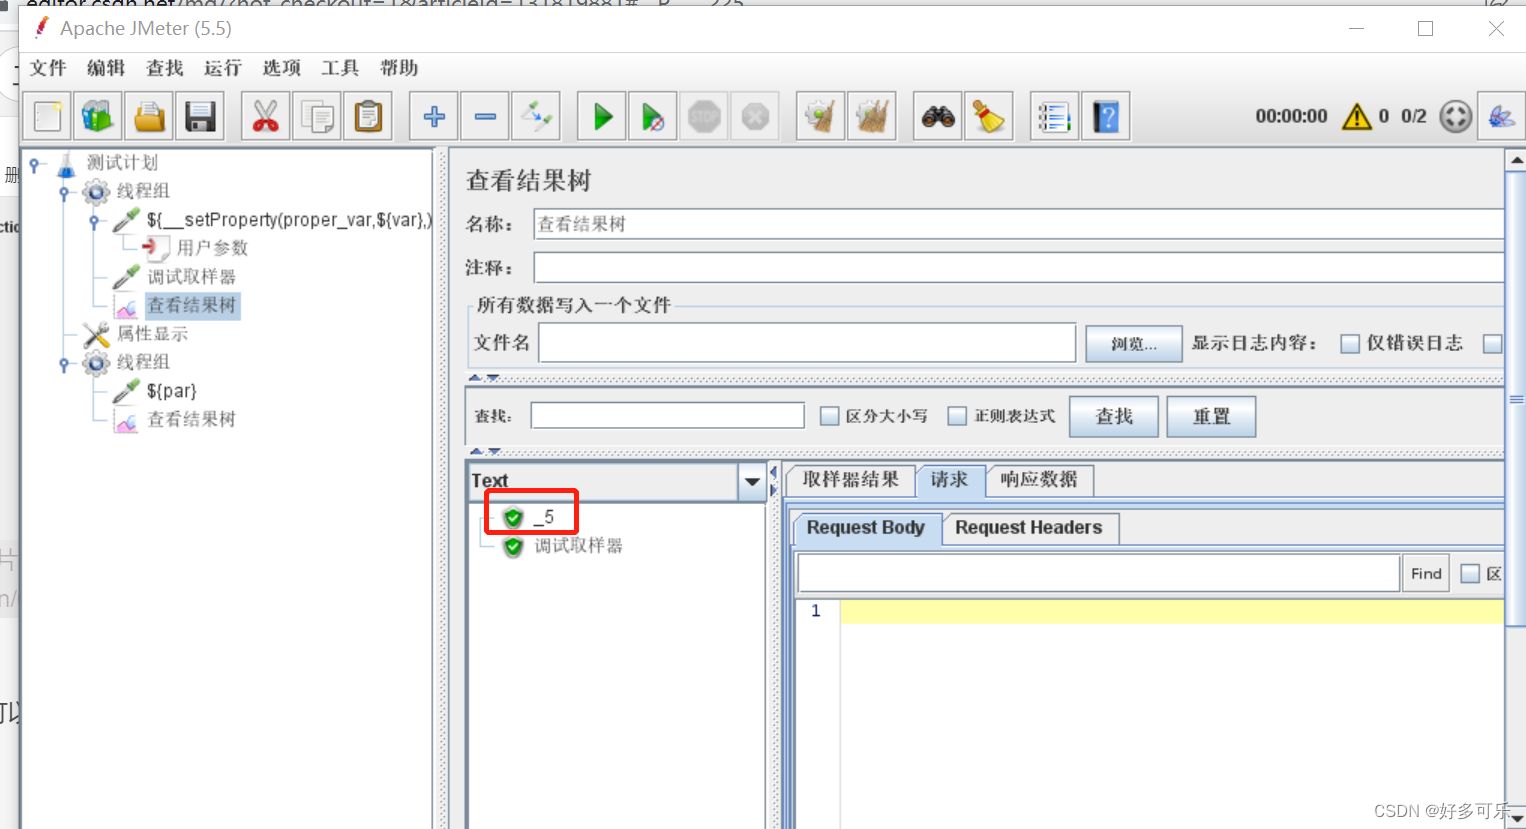The image size is (1526, 829).
Task: Open the 查找 menu
Action: [165, 68]
